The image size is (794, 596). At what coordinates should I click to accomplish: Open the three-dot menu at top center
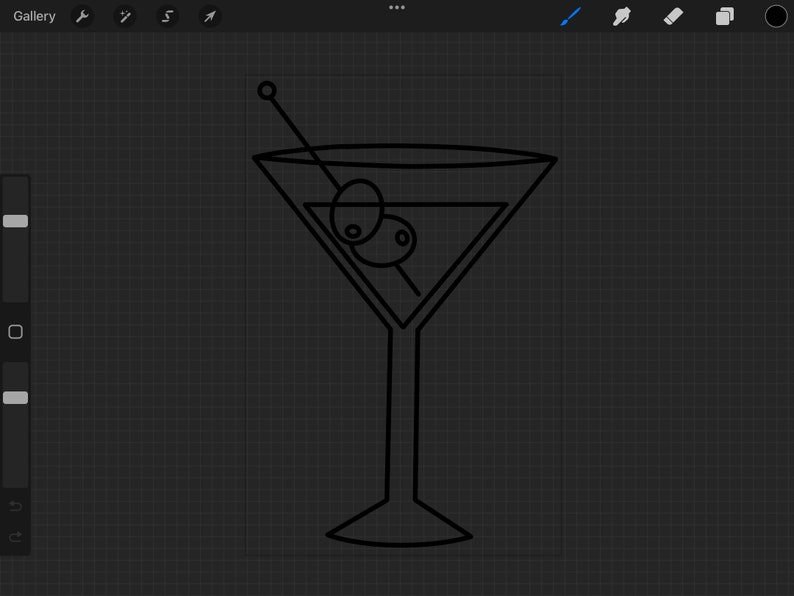(x=396, y=8)
